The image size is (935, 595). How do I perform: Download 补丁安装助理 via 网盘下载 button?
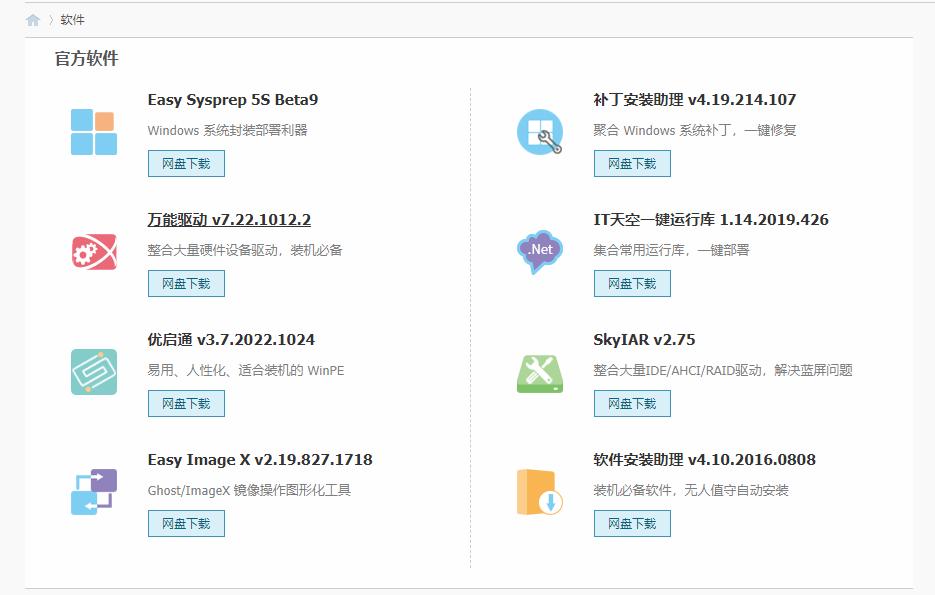(x=632, y=164)
